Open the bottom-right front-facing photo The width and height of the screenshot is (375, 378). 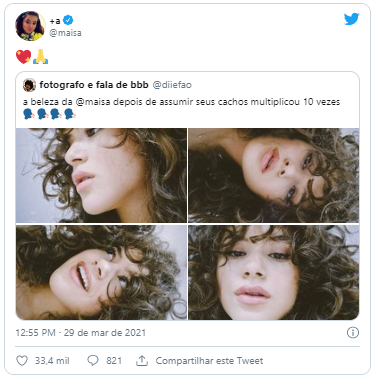274,272
